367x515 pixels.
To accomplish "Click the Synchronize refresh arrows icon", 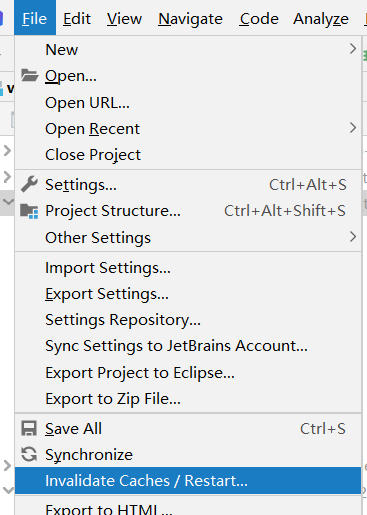I will pyautogui.click(x=29, y=454).
